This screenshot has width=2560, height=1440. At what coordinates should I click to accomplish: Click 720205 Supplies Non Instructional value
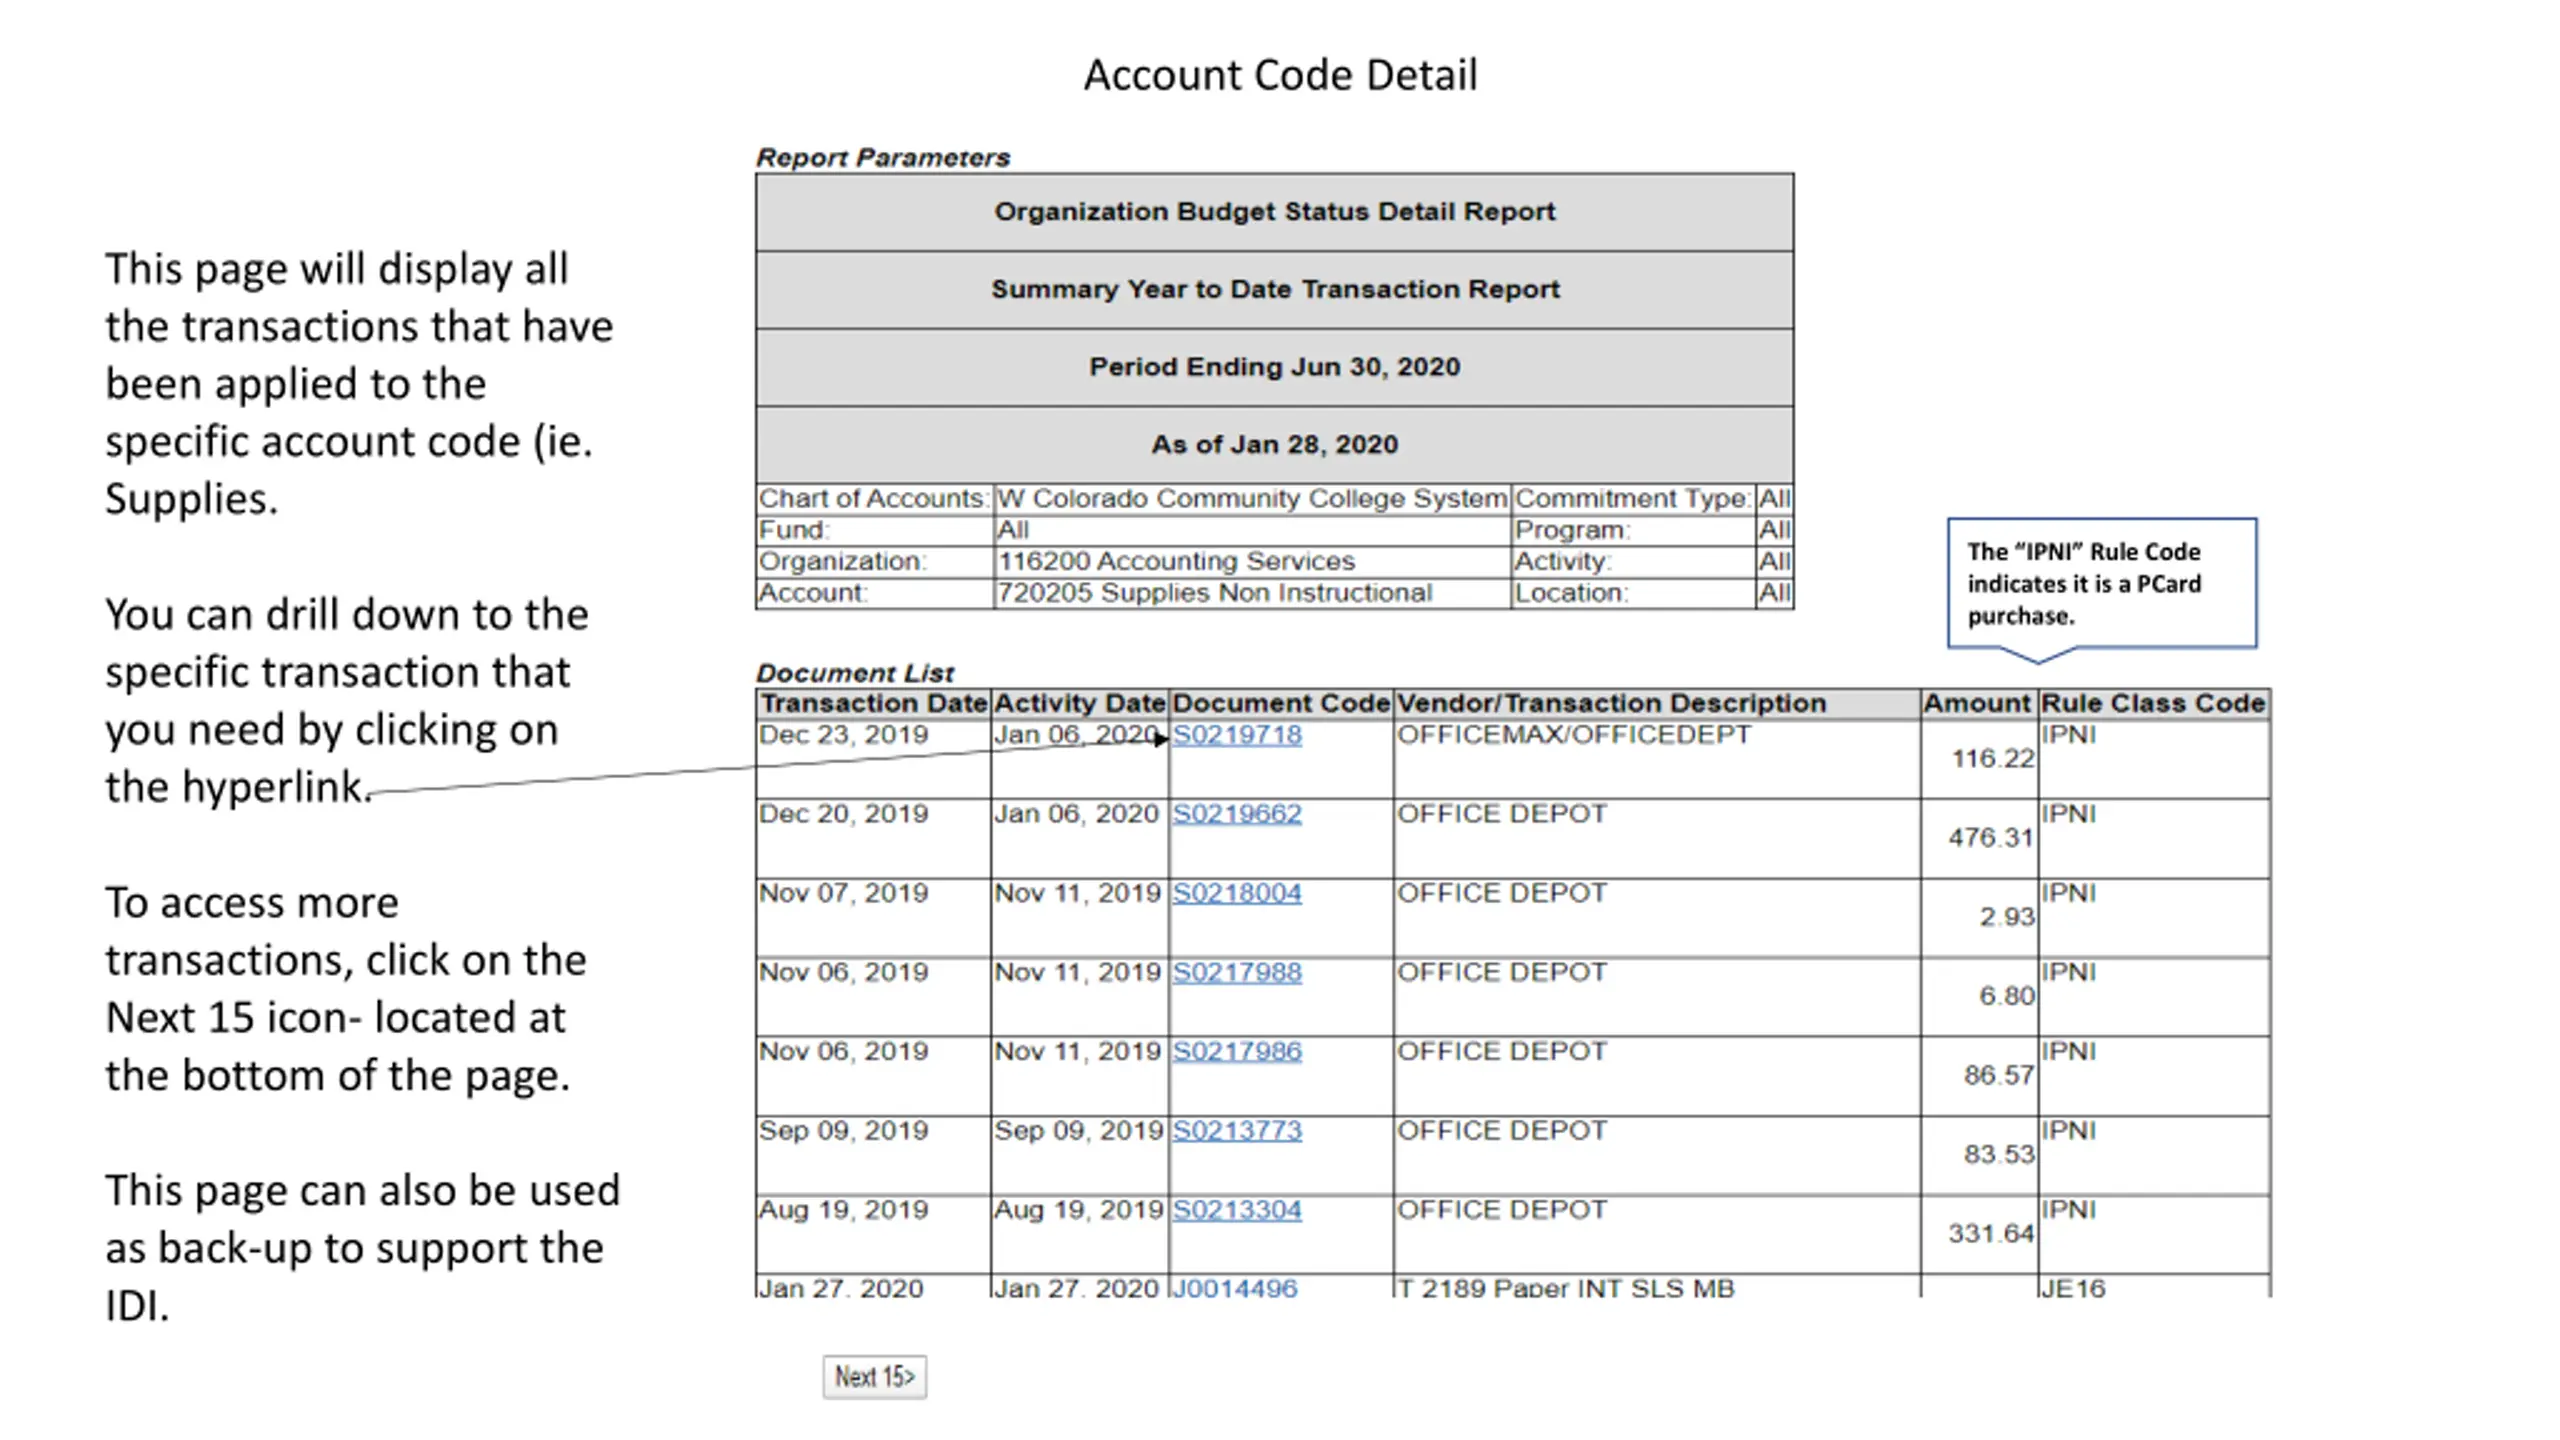pyautogui.click(x=1215, y=593)
